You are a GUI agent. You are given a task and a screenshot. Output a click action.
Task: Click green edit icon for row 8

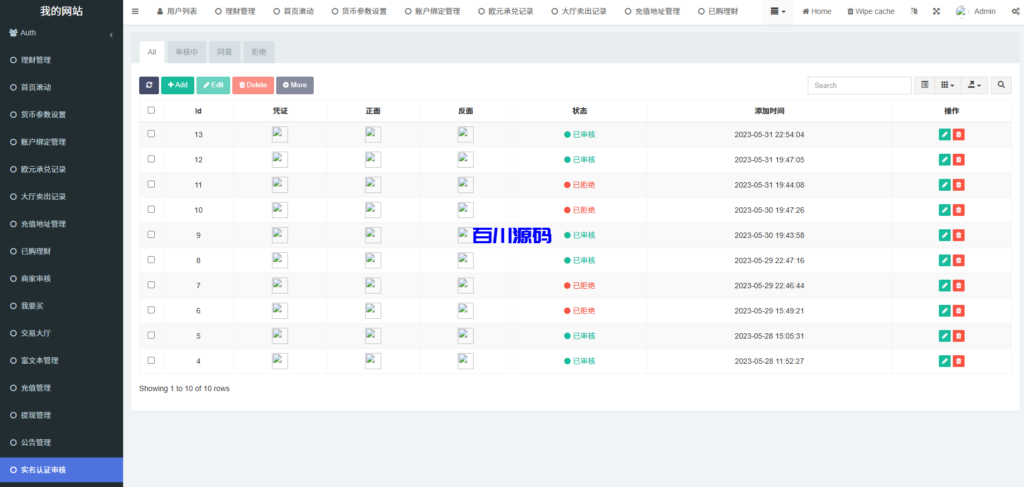944,260
